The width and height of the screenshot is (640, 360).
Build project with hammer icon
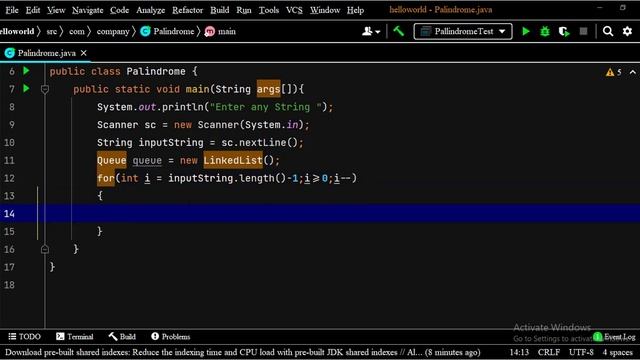[398, 31]
